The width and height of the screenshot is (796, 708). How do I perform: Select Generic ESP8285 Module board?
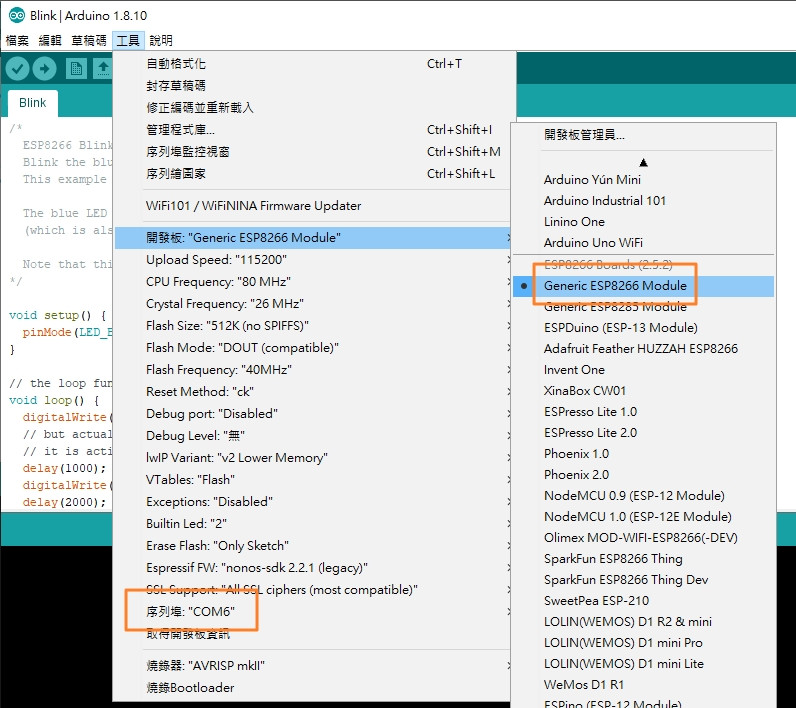(643, 307)
